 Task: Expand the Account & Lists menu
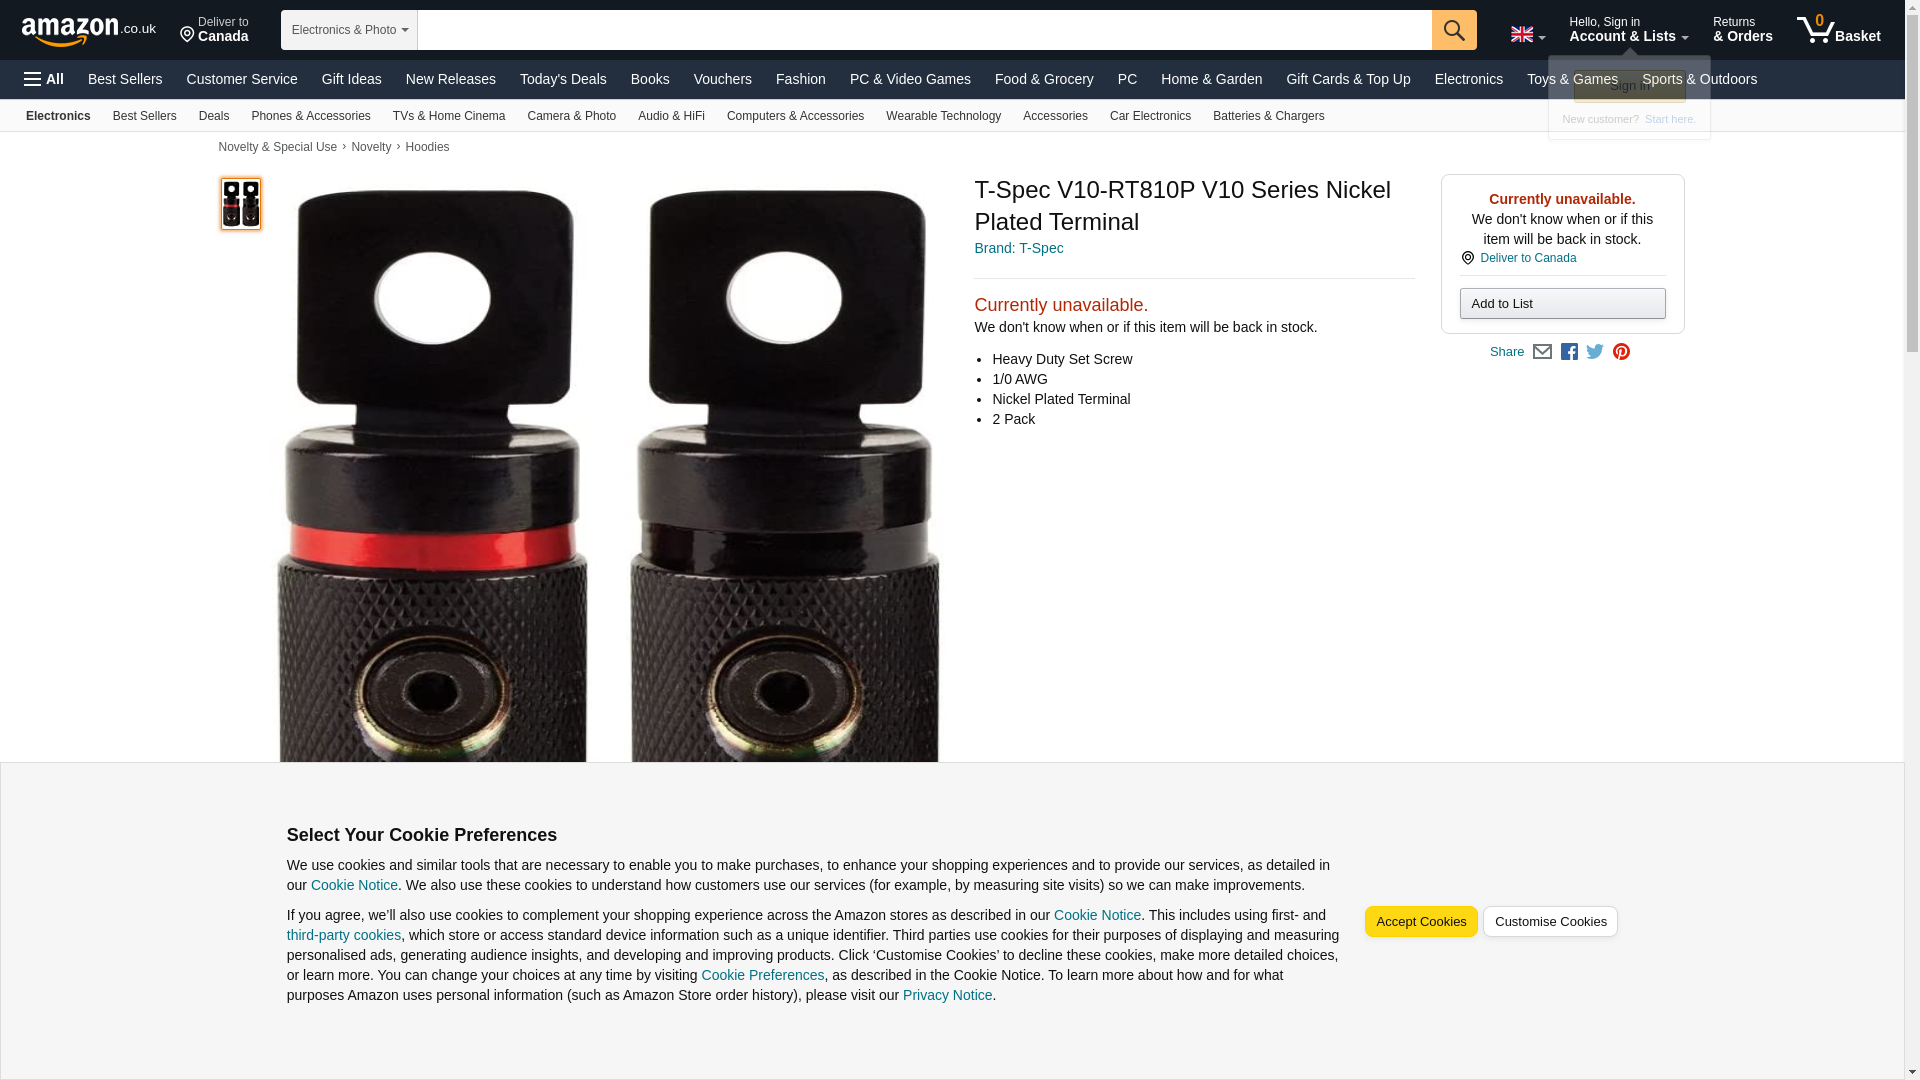pos(1628,30)
